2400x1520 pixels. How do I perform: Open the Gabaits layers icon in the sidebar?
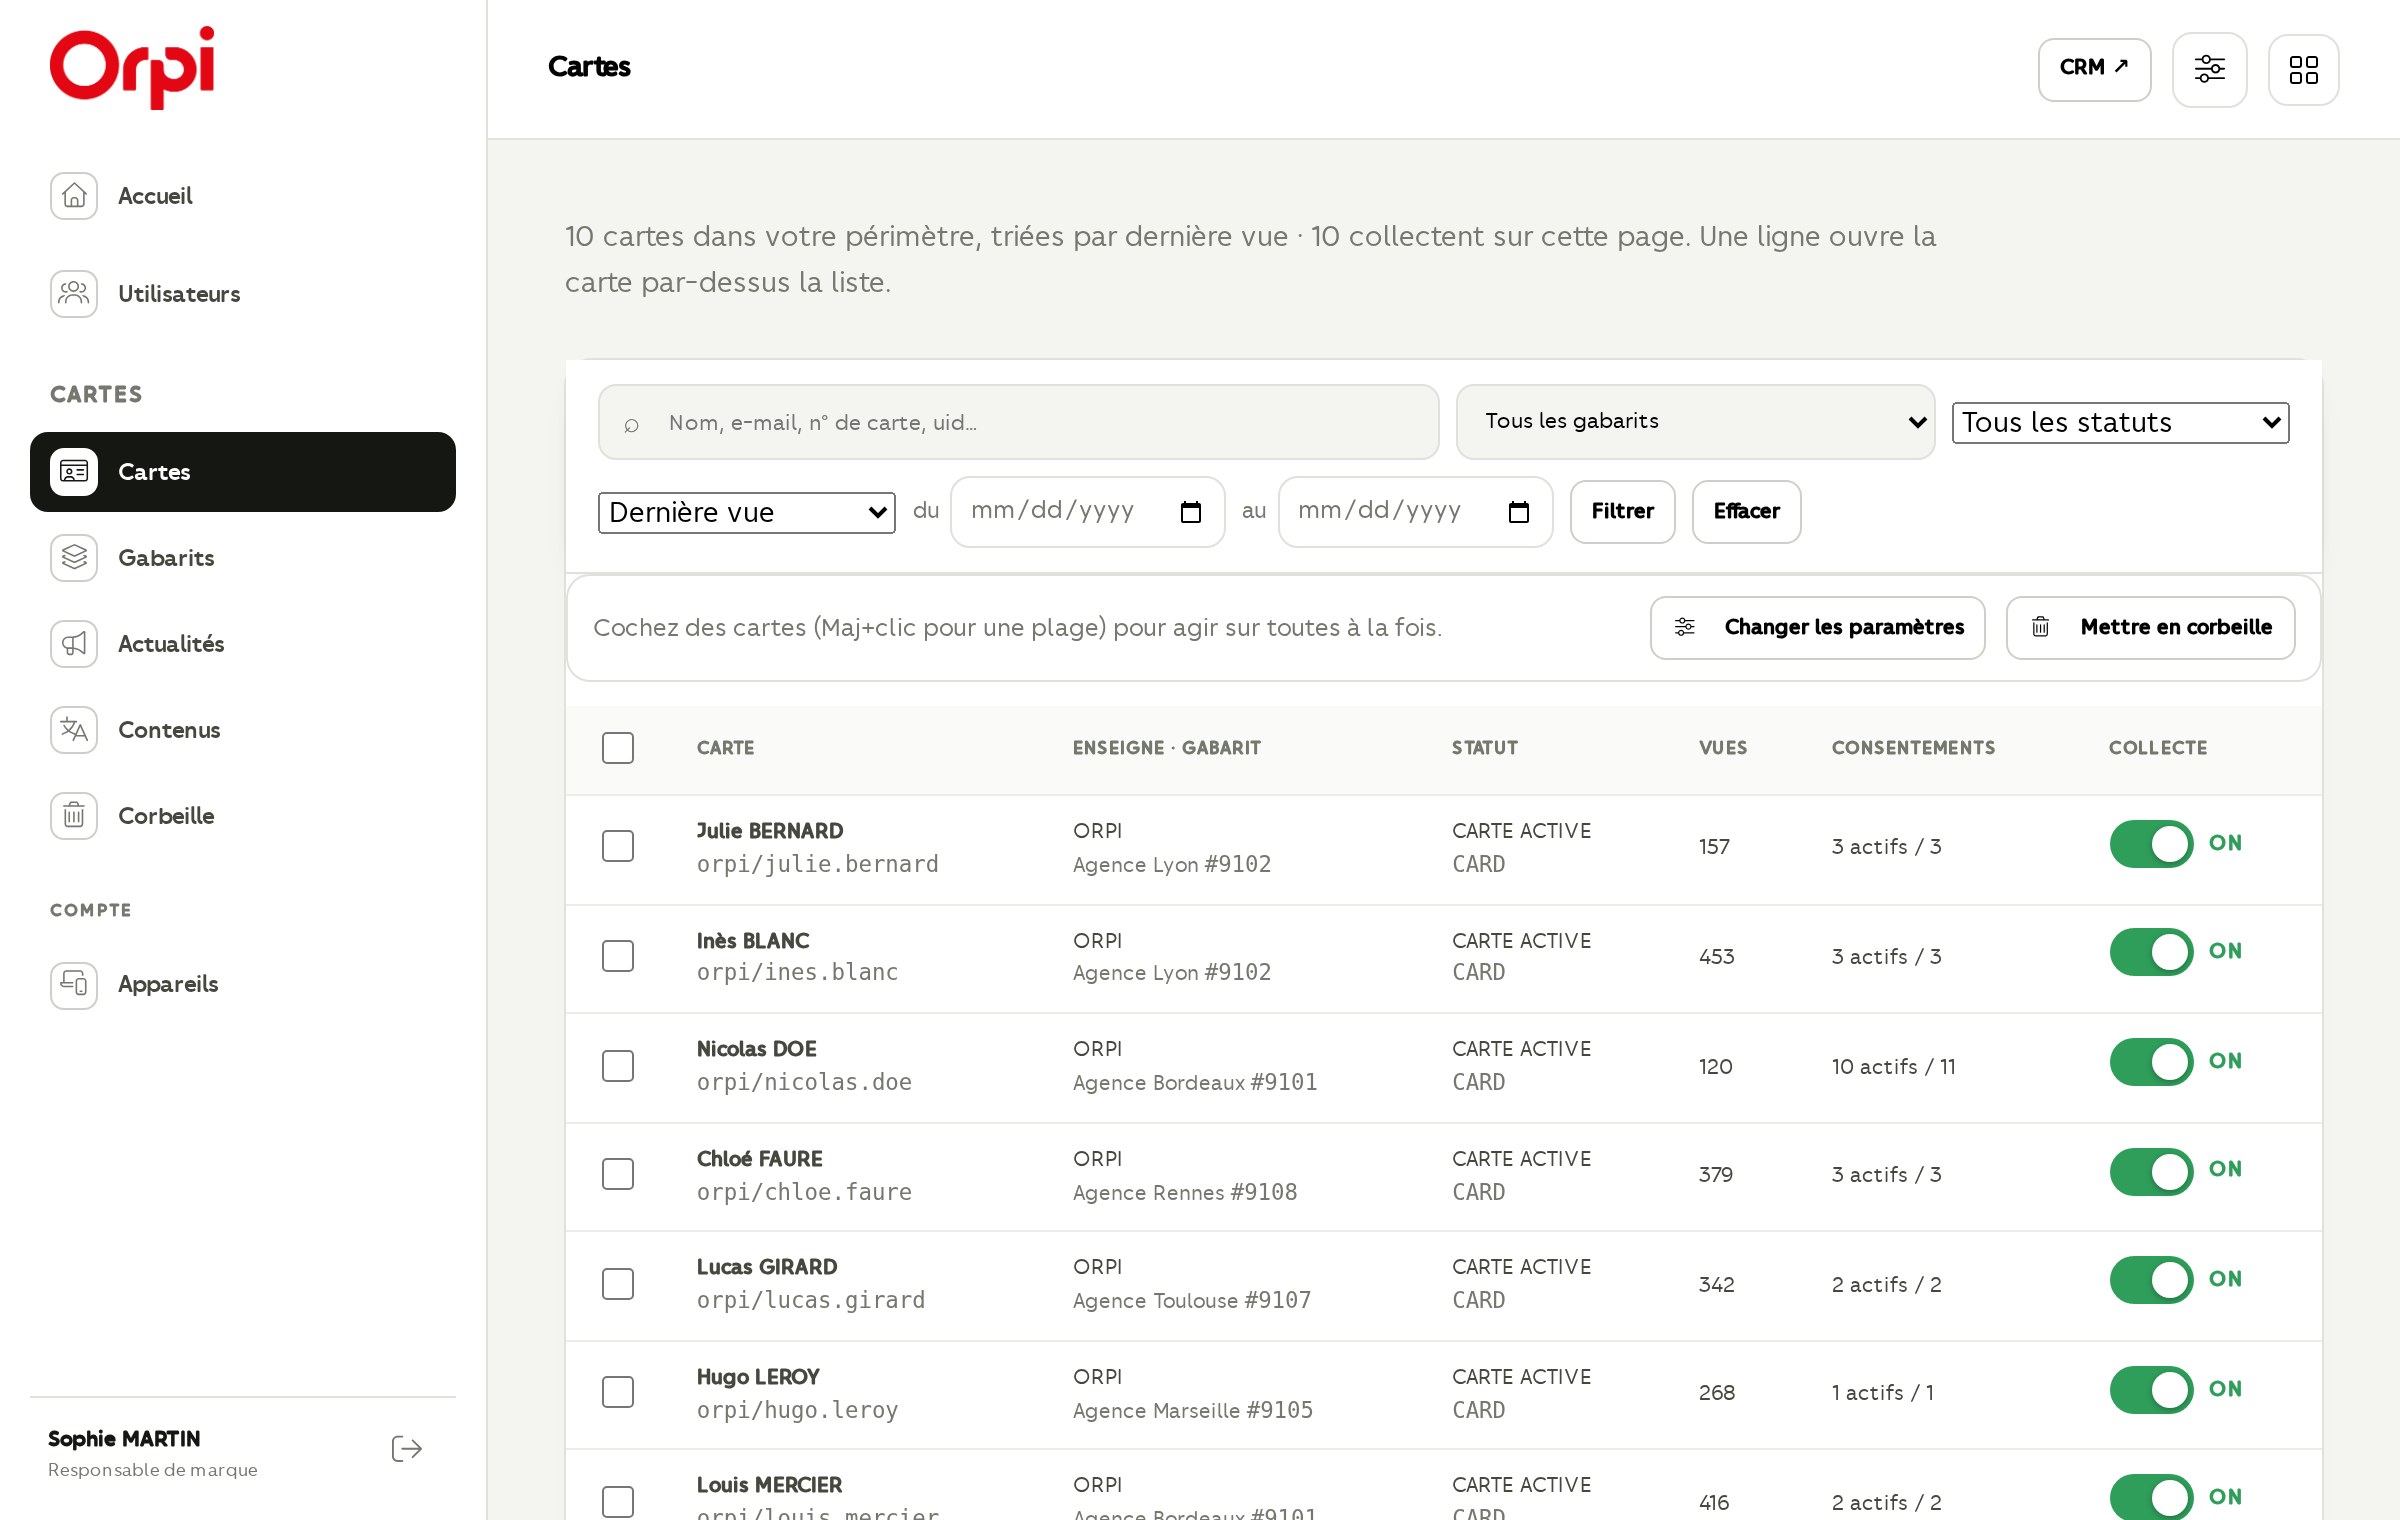pos(74,557)
